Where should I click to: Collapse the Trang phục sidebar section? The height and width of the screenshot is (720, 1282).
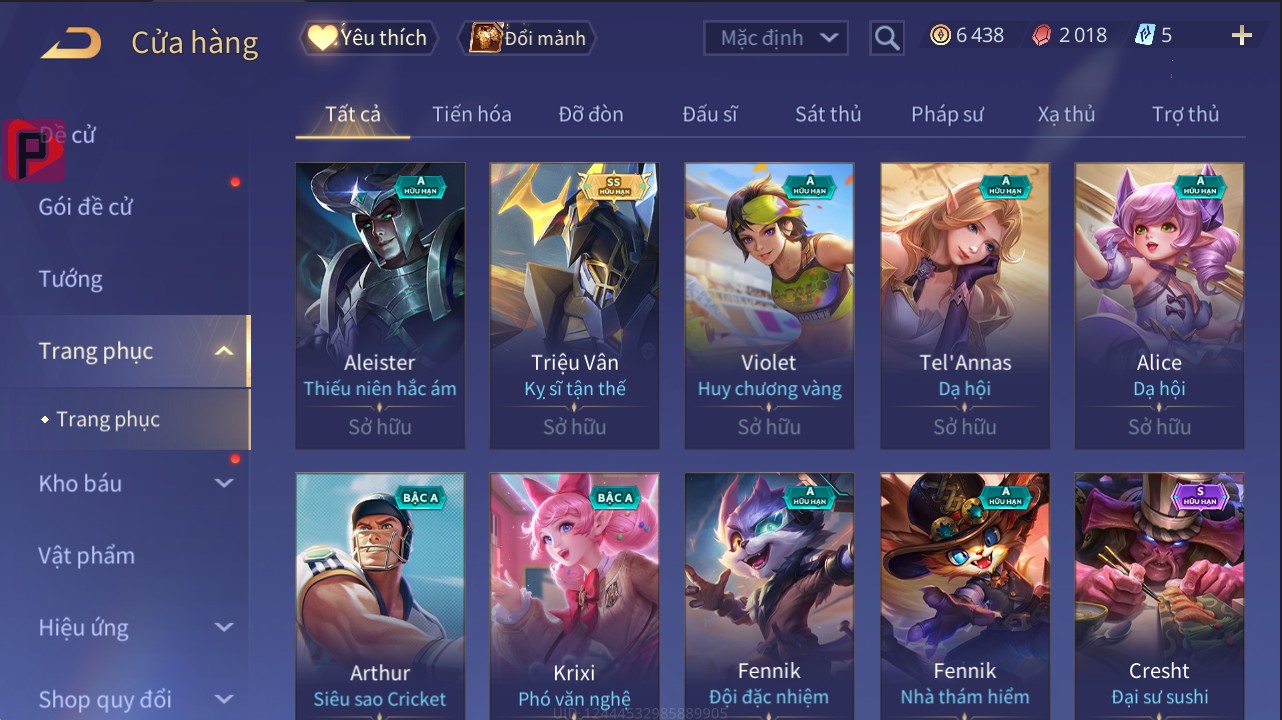(224, 351)
